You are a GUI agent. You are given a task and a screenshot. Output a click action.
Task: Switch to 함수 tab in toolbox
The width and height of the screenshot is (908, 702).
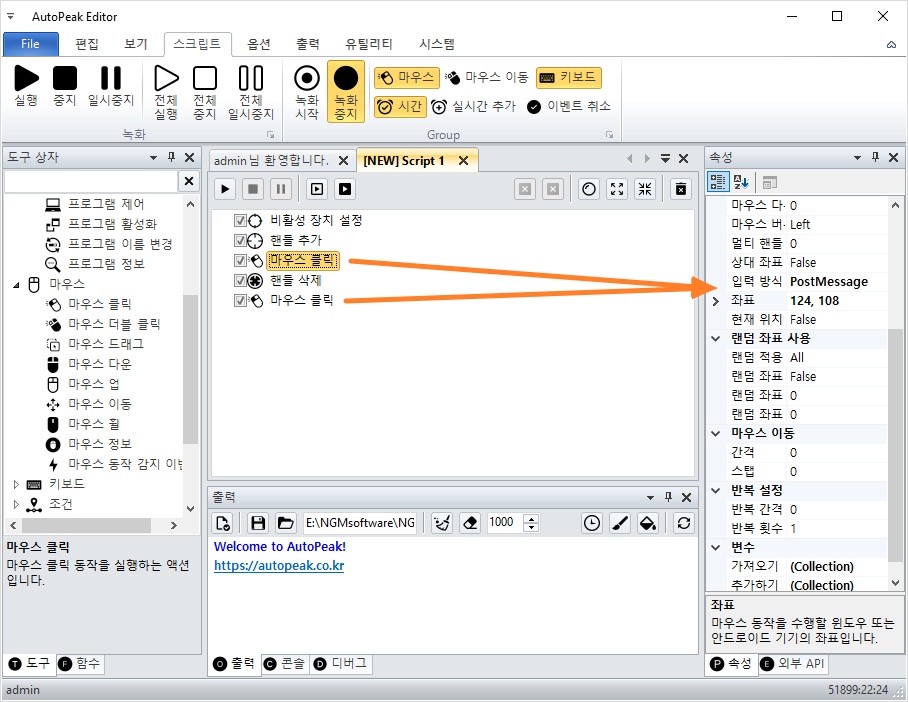tap(80, 664)
